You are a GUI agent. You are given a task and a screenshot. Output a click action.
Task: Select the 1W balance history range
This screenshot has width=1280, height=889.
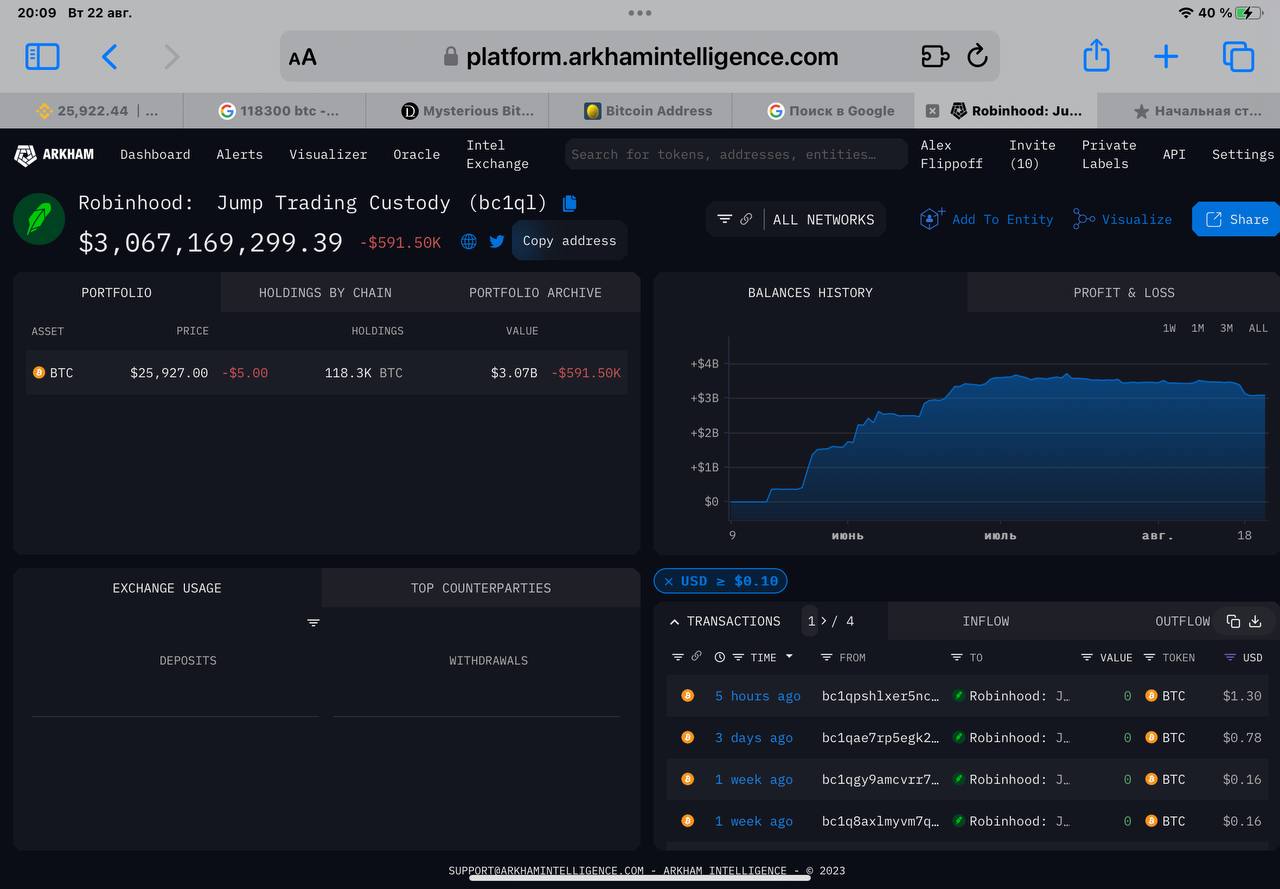point(1169,328)
